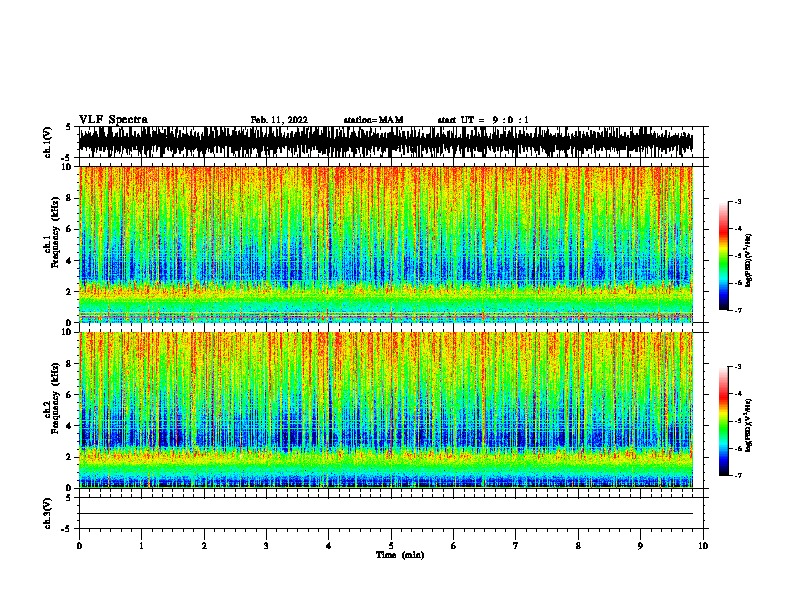Click time axis tick label "1"

pyautogui.click(x=141, y=546)
